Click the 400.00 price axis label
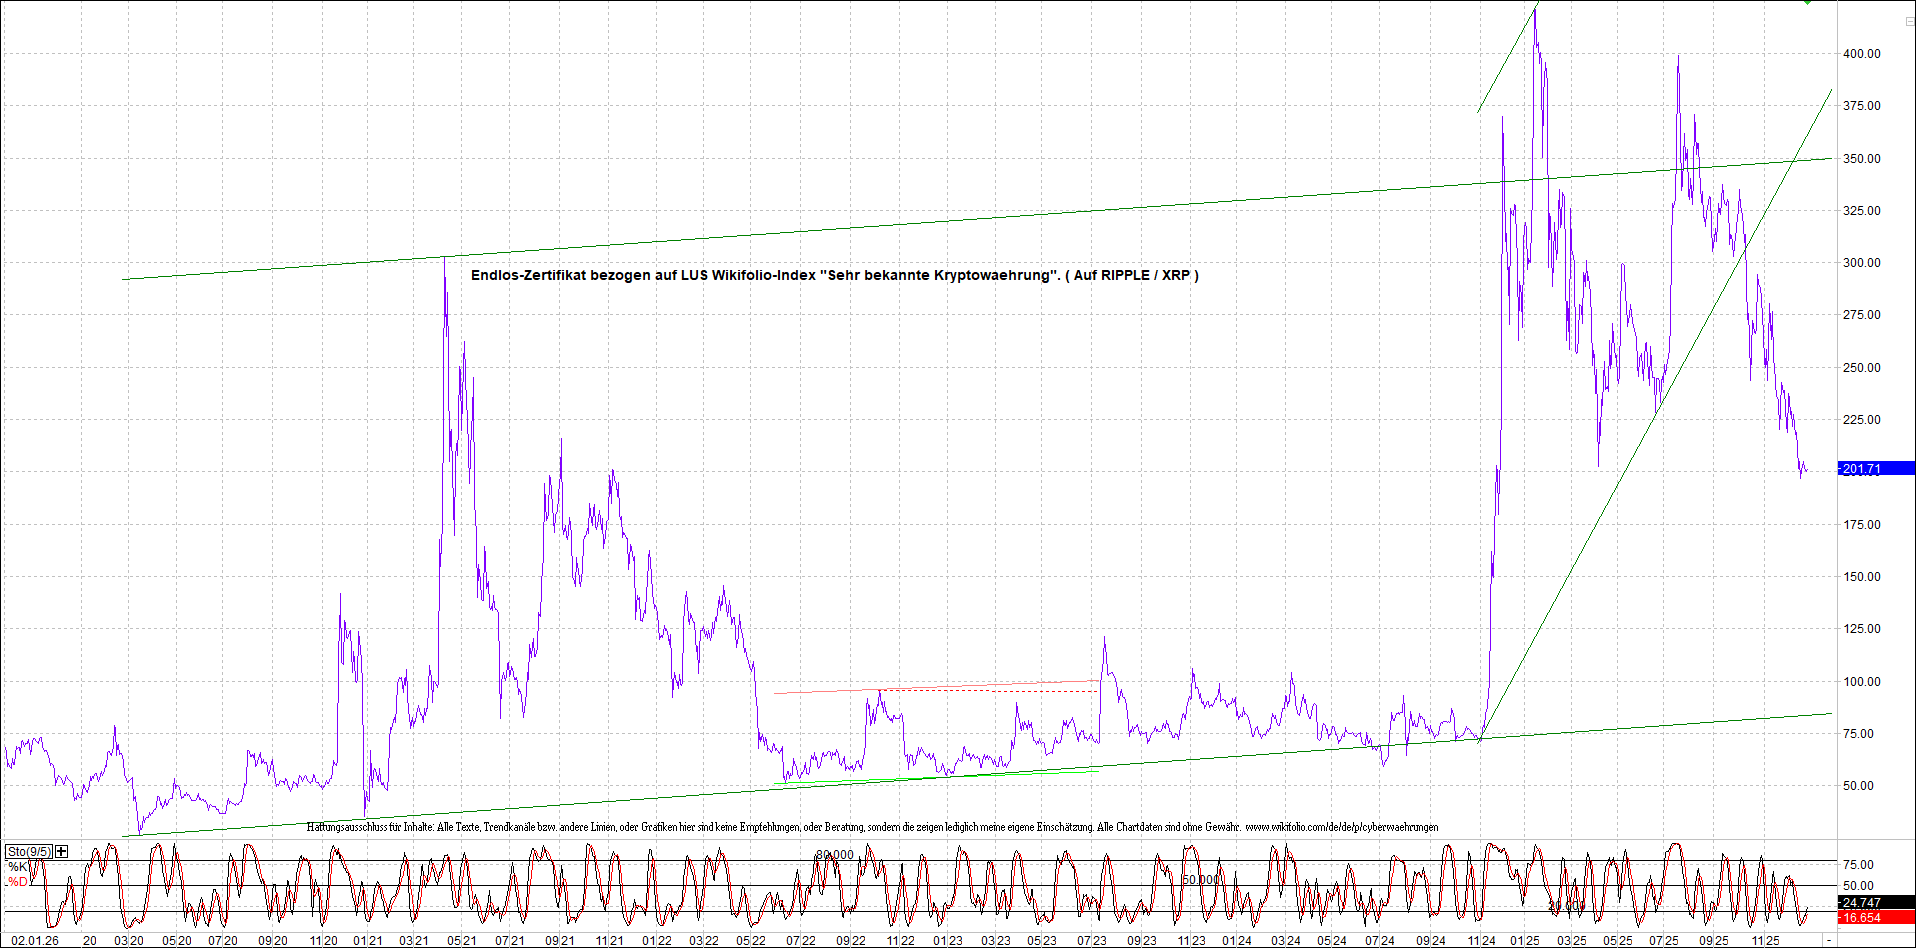This screenshot has height=948, width=1916. (1861, 54)
